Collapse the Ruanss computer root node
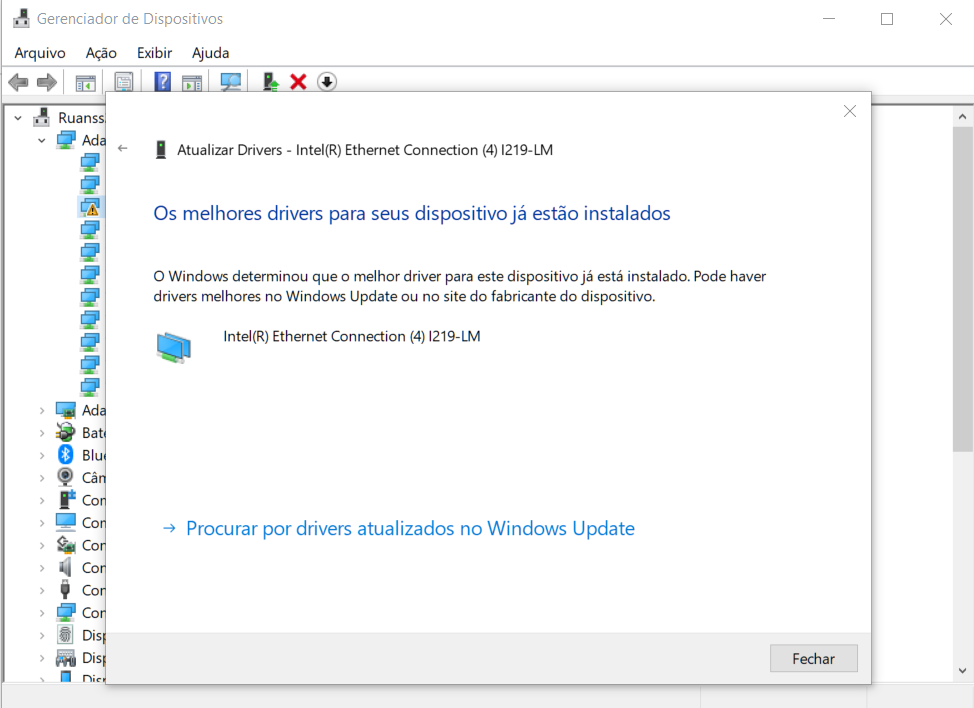 pyautogui.click(x=18, y=118)
